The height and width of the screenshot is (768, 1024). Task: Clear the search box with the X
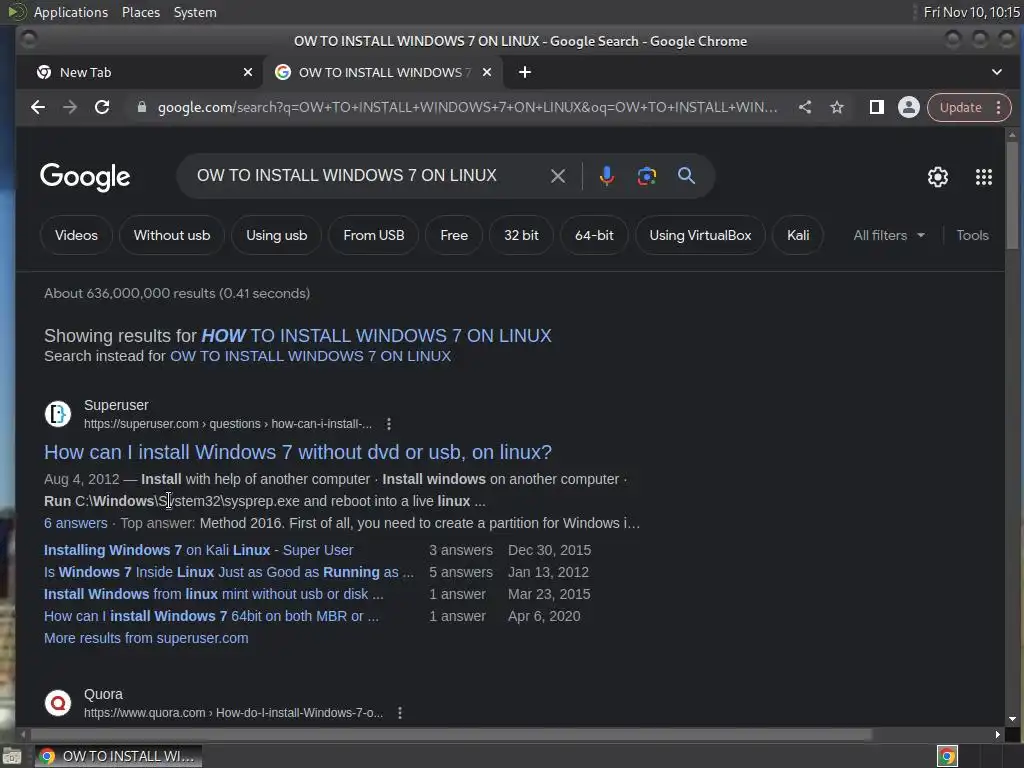tap(558, 176)
